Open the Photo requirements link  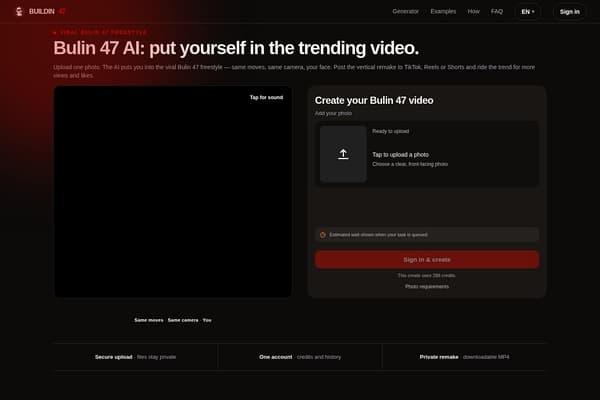(427, 286)
